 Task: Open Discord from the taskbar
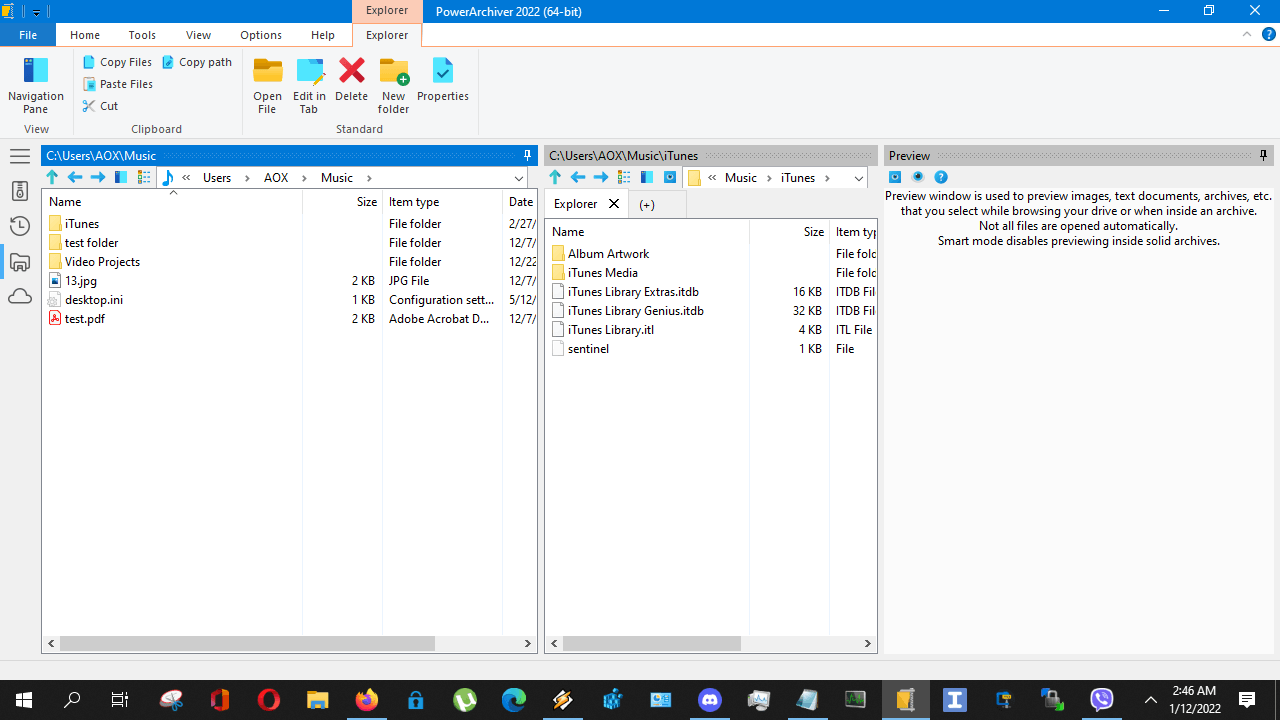click(710, 700)
